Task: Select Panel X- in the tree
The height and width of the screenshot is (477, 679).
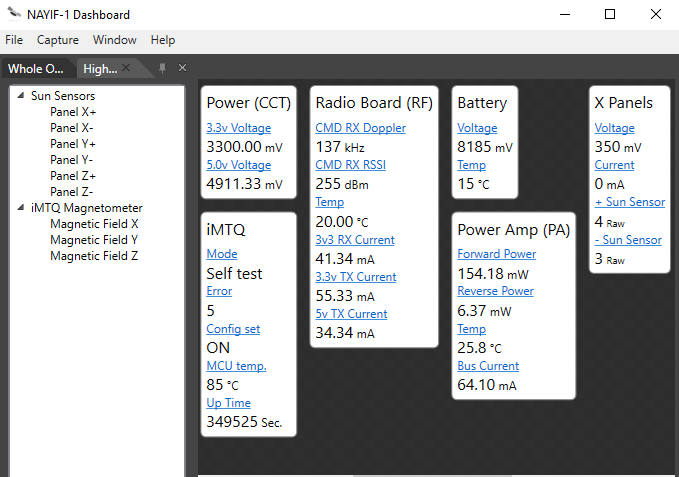Action: [72, 128]
